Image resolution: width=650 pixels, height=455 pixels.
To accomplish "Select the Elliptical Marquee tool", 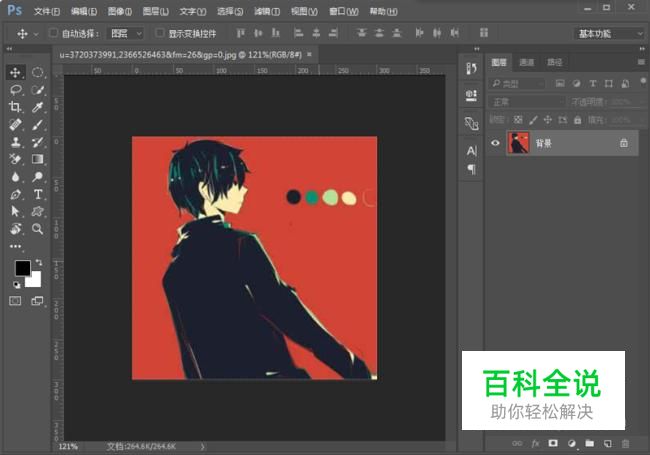I will [38, 73].
